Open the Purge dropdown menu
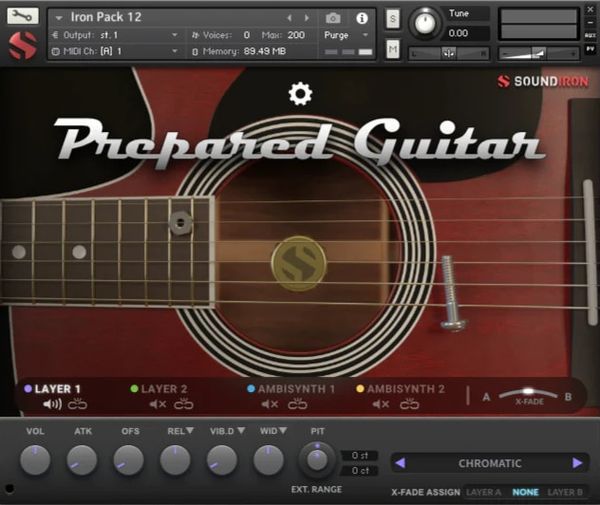Viewport: 600px width, 505px height. [x=346, y=35]
